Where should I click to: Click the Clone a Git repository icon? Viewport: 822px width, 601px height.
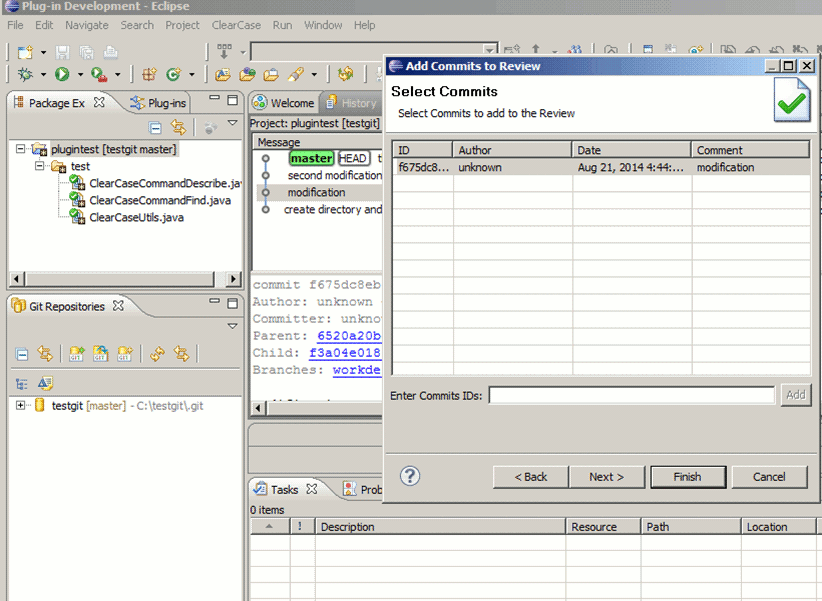100,353
